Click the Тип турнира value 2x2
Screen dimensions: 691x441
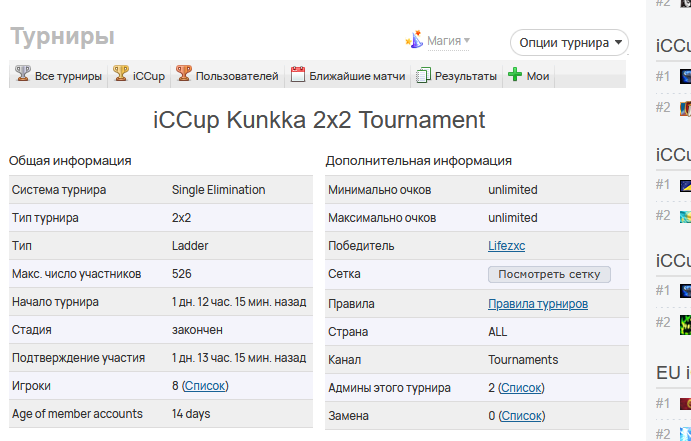(182, 218)
